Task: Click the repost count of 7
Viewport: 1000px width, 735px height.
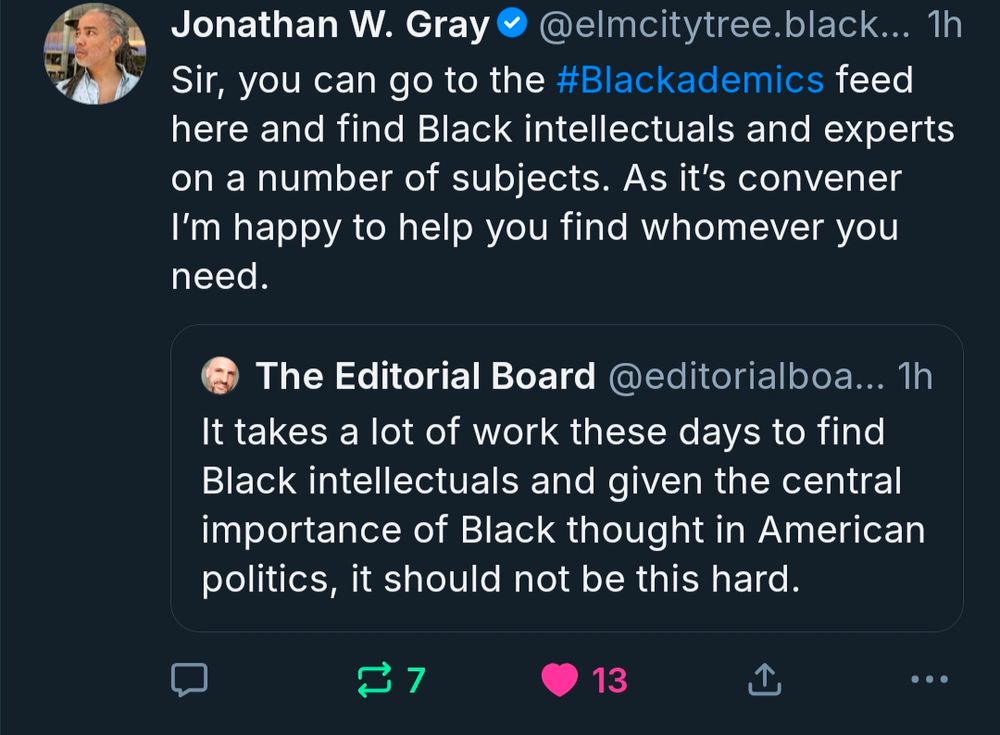Action: [x=415, y=680]
